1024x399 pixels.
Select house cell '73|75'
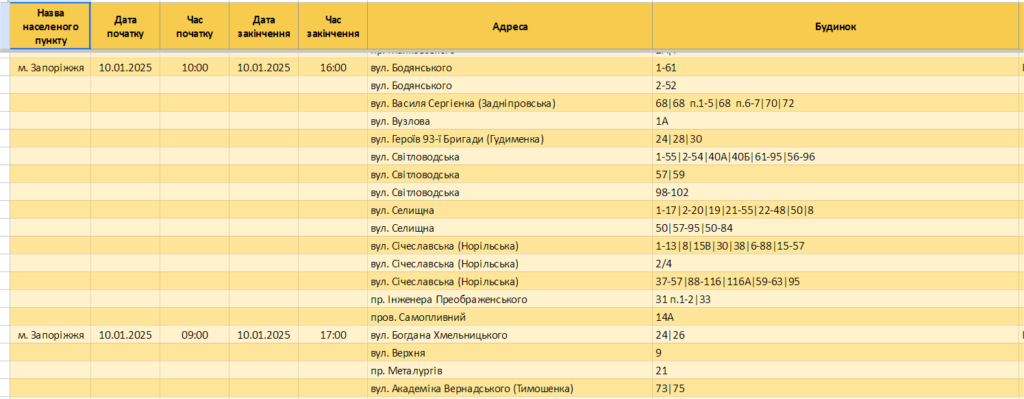(835, 389)
